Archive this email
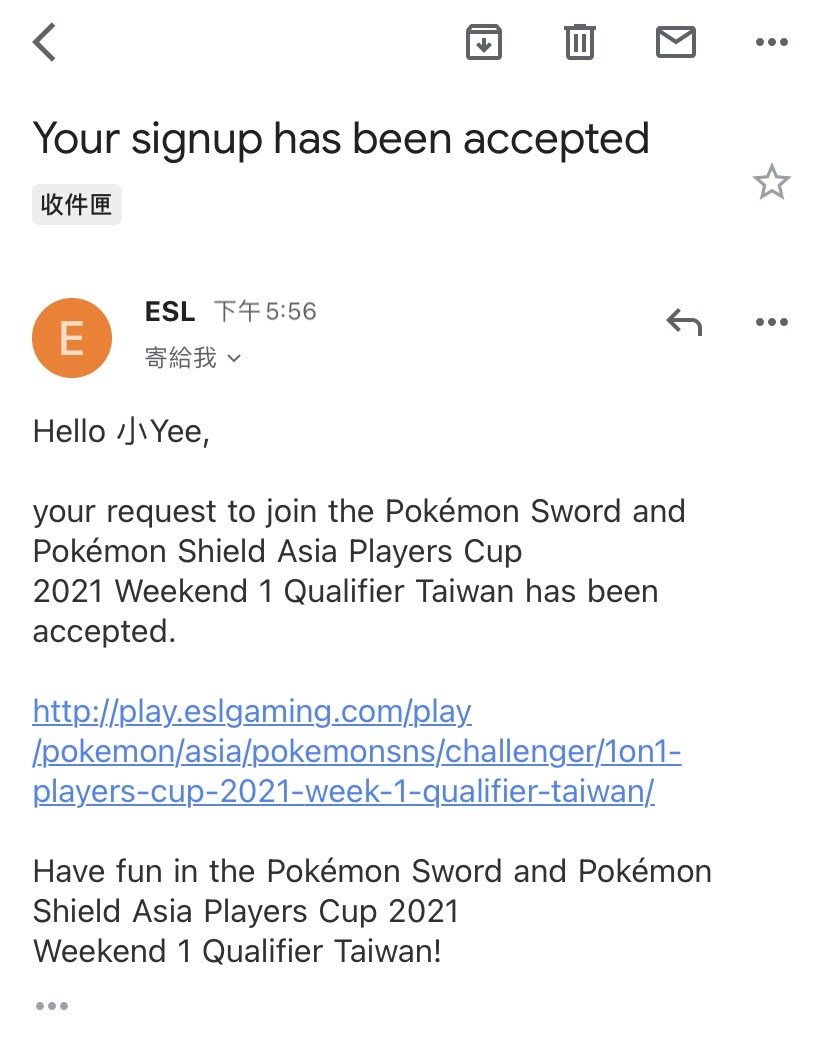The width and height of the screenshot is (827, 1040). click(x=484, y=42)
